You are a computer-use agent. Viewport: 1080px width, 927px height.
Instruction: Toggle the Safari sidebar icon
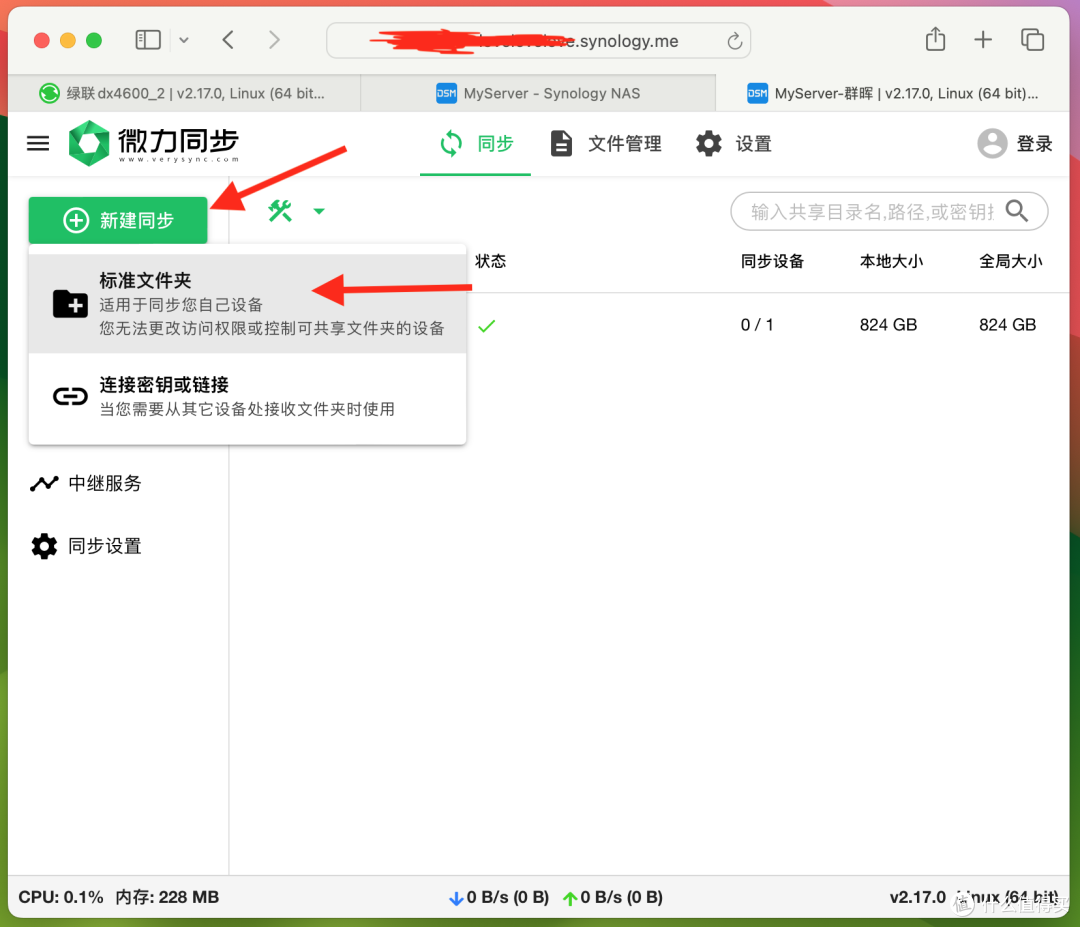point(147,39)
